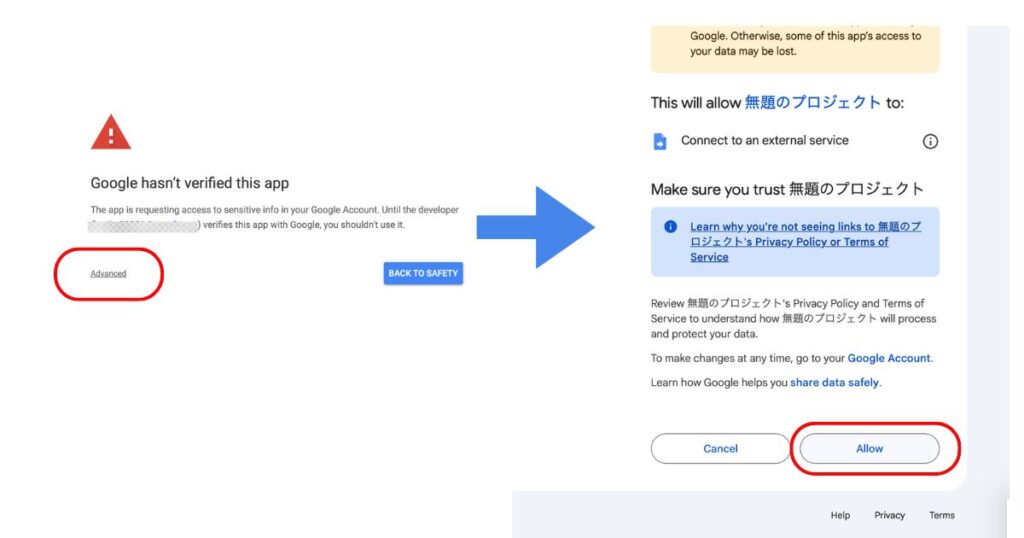Click blue info icon in Privacy Policy notice
This screenshot has height=538, width=1024.
[671, 227]
